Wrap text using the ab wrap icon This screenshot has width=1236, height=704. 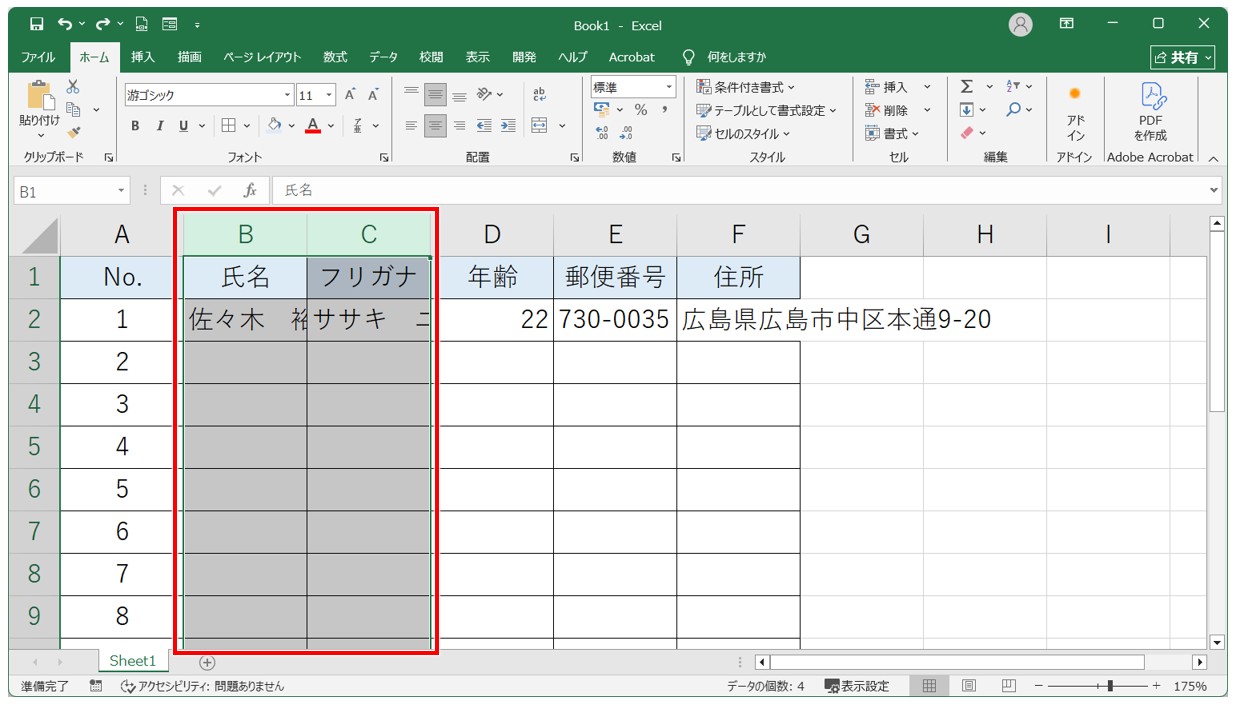[540, 95]
